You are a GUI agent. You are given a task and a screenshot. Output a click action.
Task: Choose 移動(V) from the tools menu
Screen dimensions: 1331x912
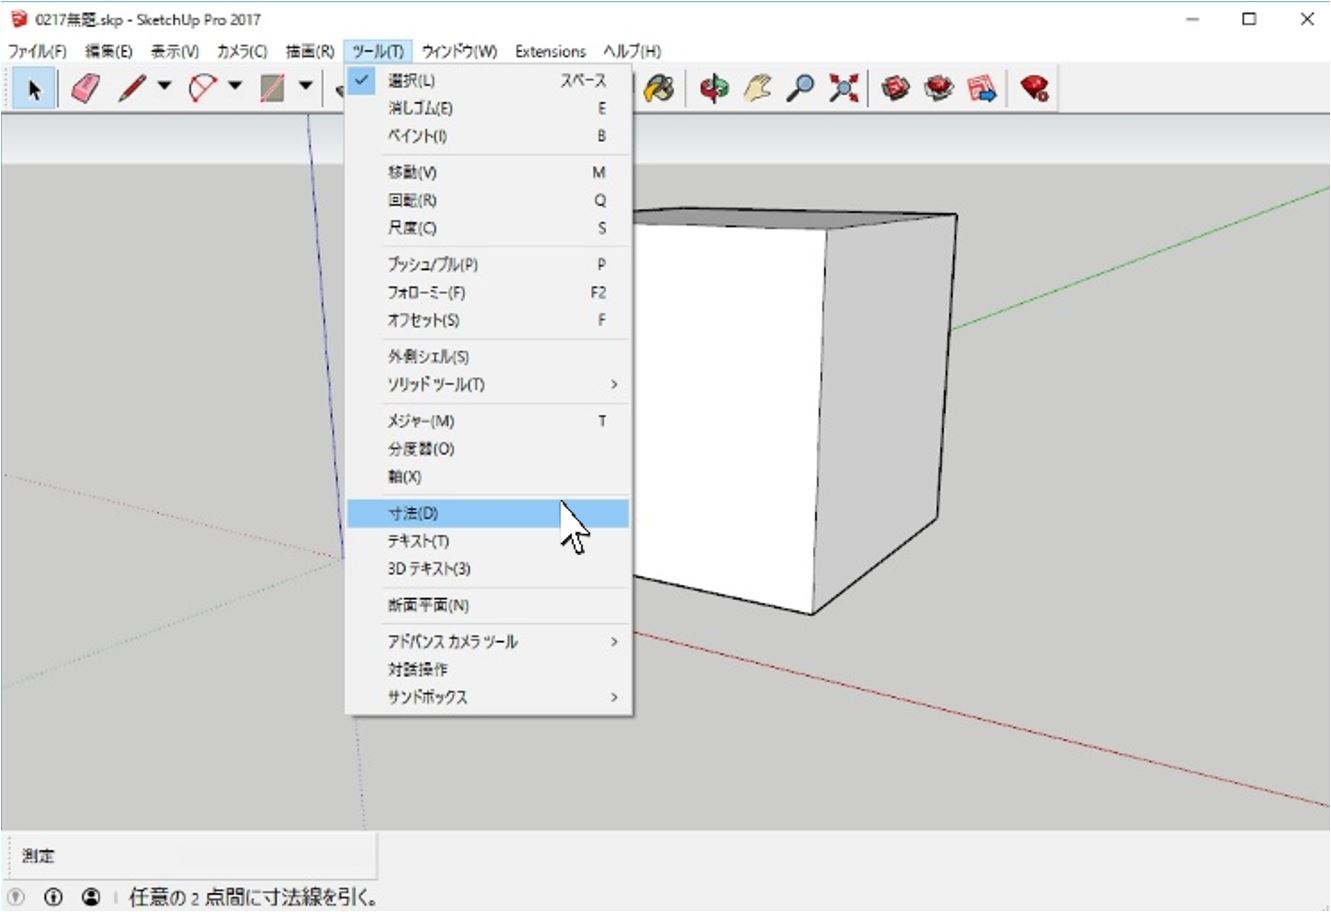click(488, 173)
